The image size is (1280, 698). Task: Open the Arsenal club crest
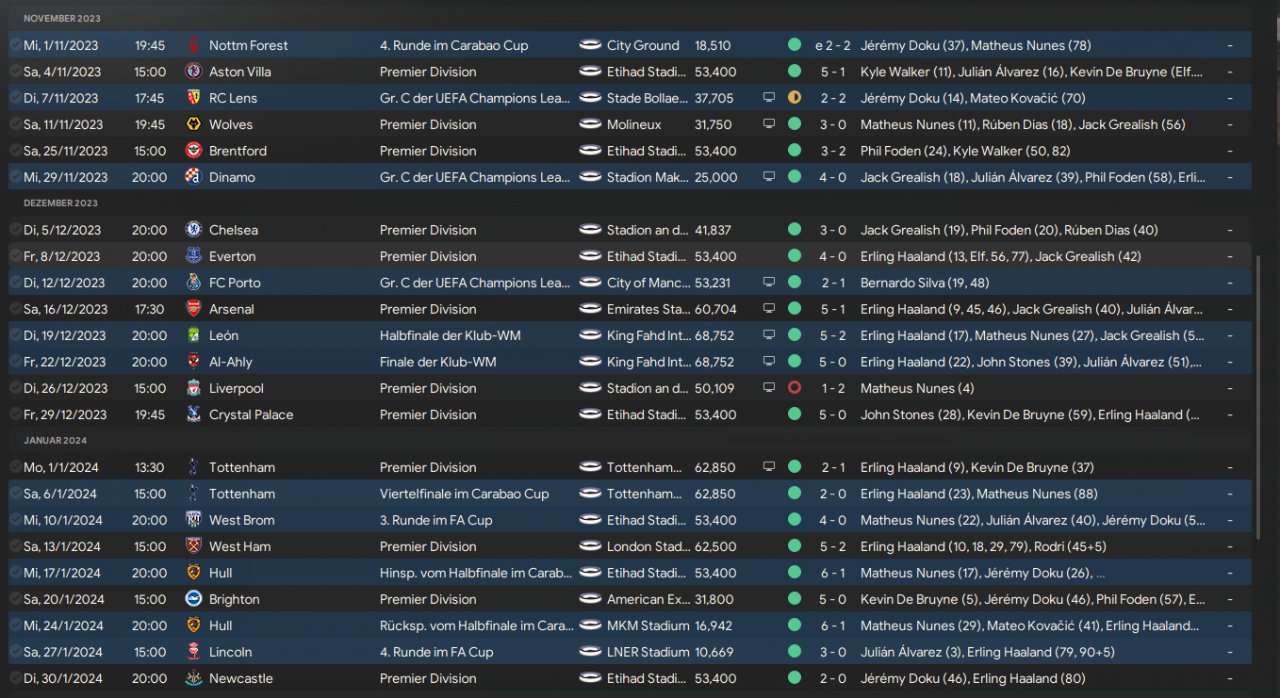(194, 309)
